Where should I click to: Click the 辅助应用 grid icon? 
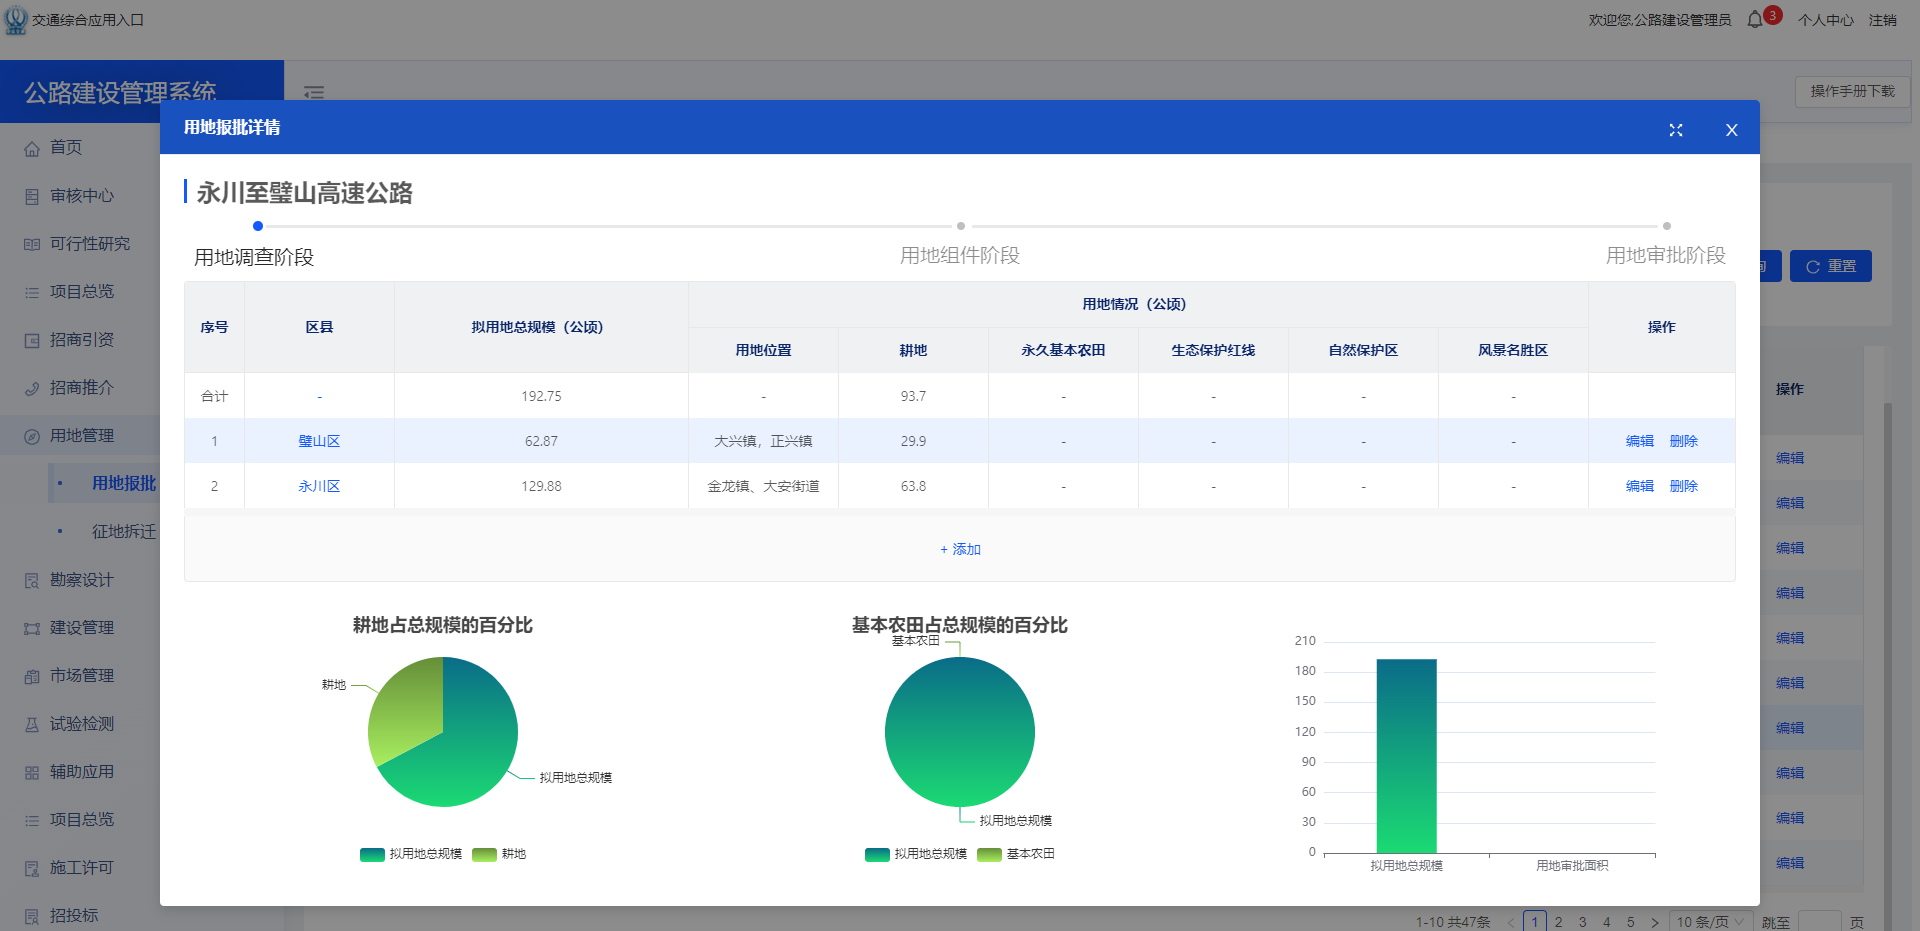[x=32, y=772]
